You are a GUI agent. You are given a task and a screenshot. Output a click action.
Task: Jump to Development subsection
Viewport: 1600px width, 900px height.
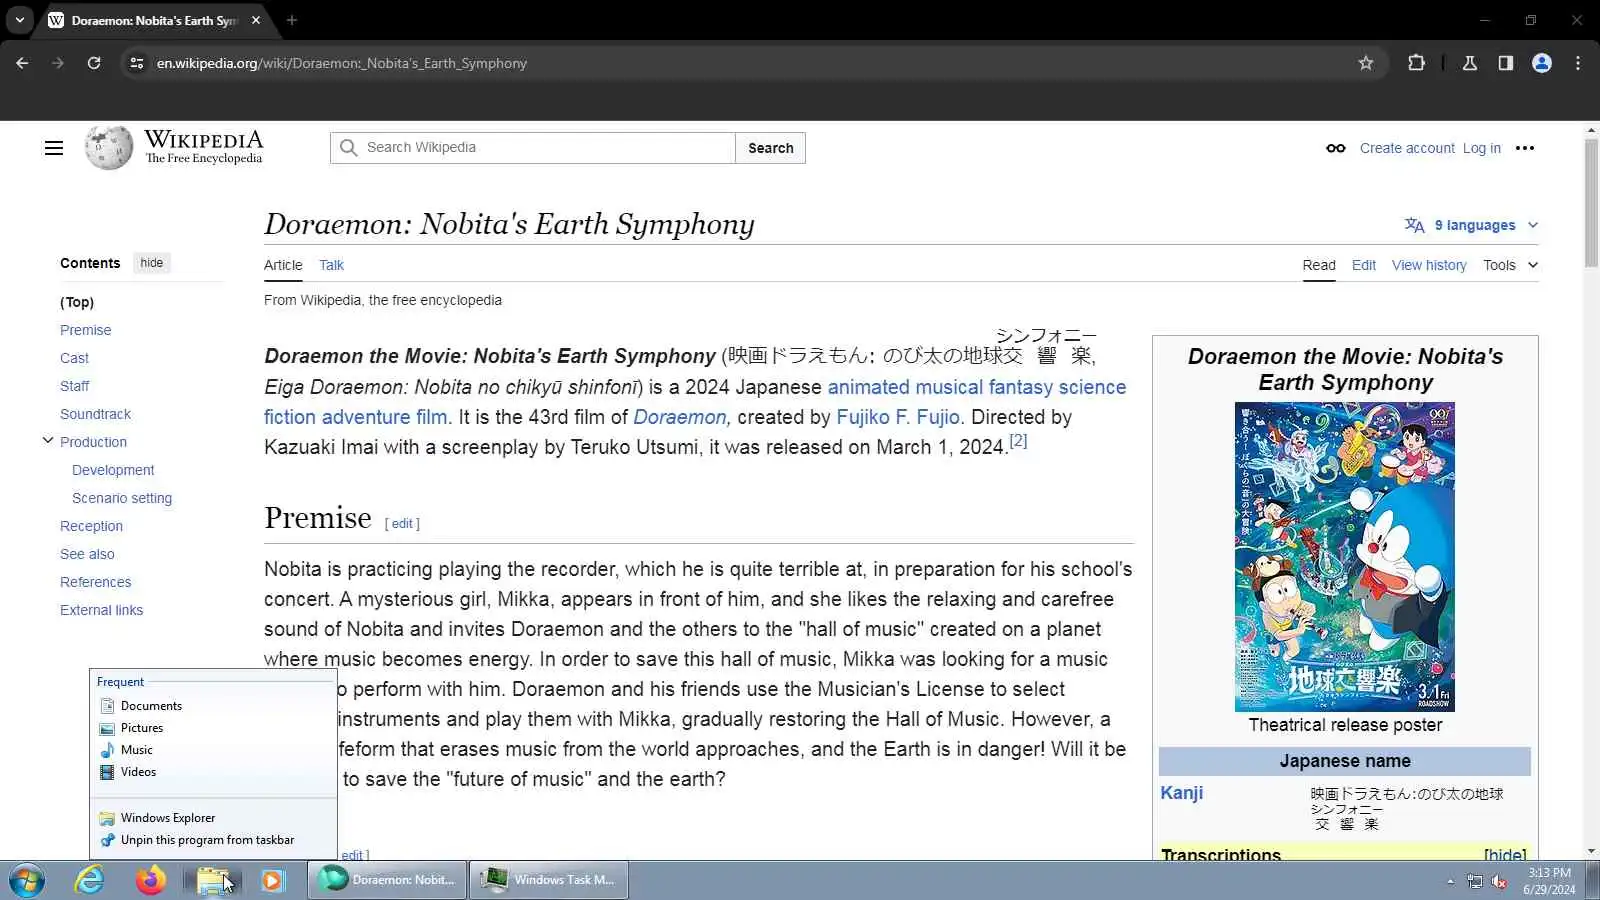tap(113, 470)
